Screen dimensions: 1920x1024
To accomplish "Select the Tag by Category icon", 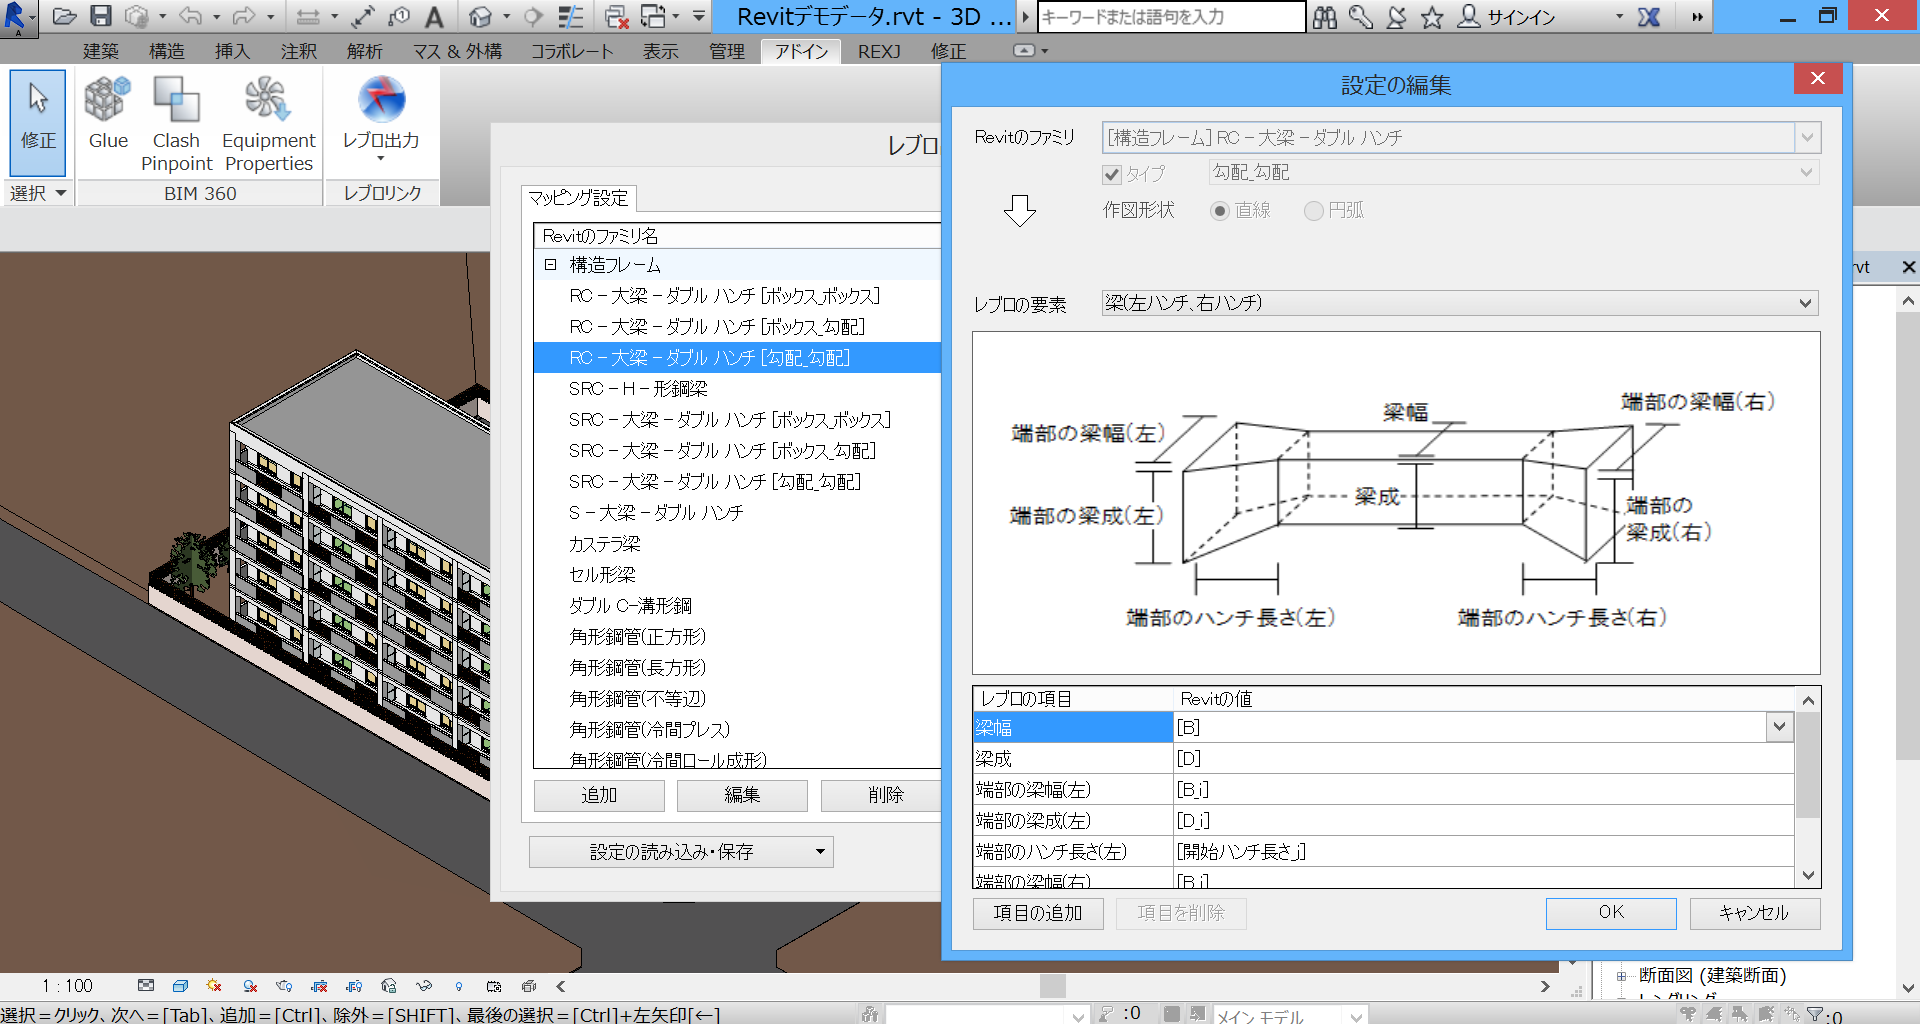I will pos(398,16).
